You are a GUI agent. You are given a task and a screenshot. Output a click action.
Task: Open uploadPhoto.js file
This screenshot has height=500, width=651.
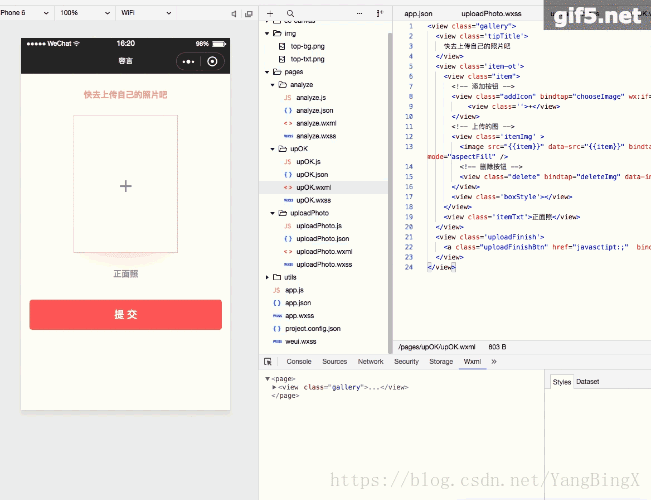[x=319, y=226]
